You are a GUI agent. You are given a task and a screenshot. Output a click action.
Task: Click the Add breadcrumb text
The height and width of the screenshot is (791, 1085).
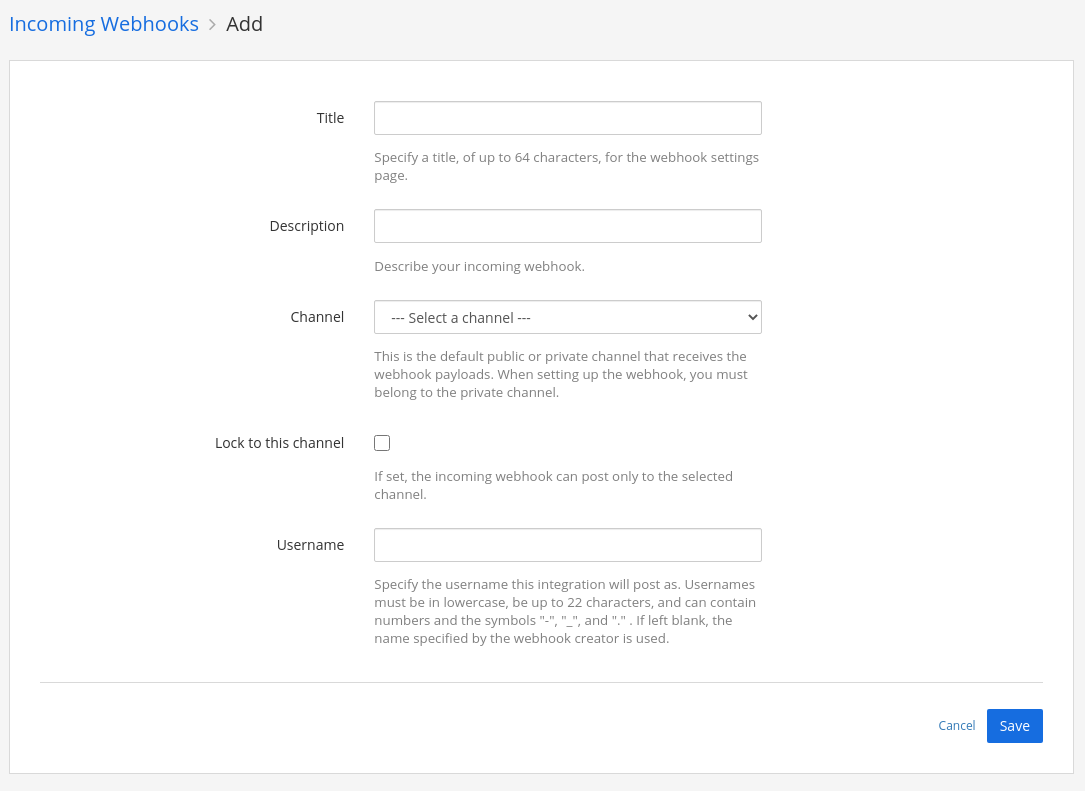pyautogui.click(x=244, y=24)
